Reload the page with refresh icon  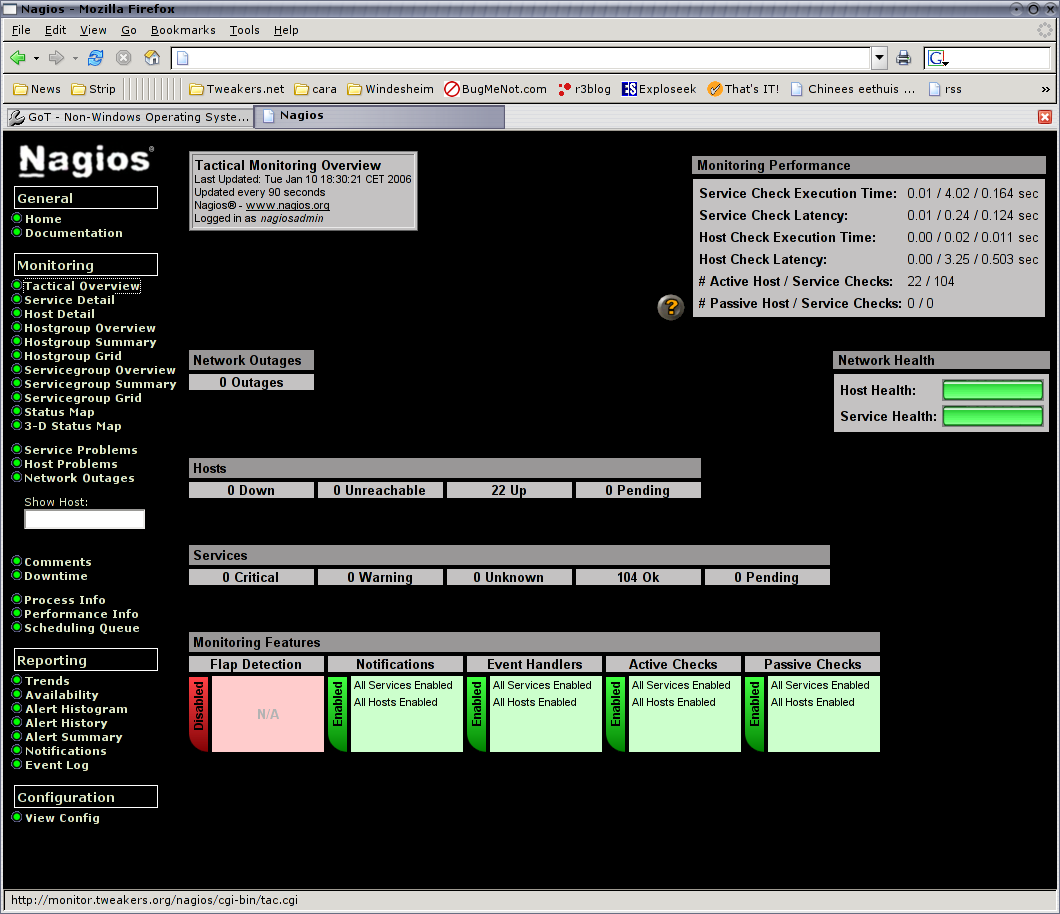pos(95,58)
